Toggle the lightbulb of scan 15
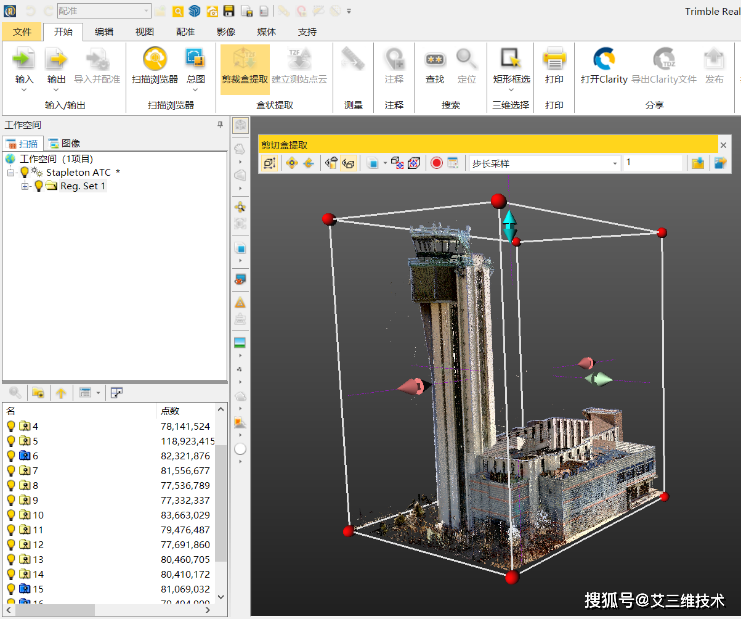The image size is (741, 619). click(x=11, y=589)
